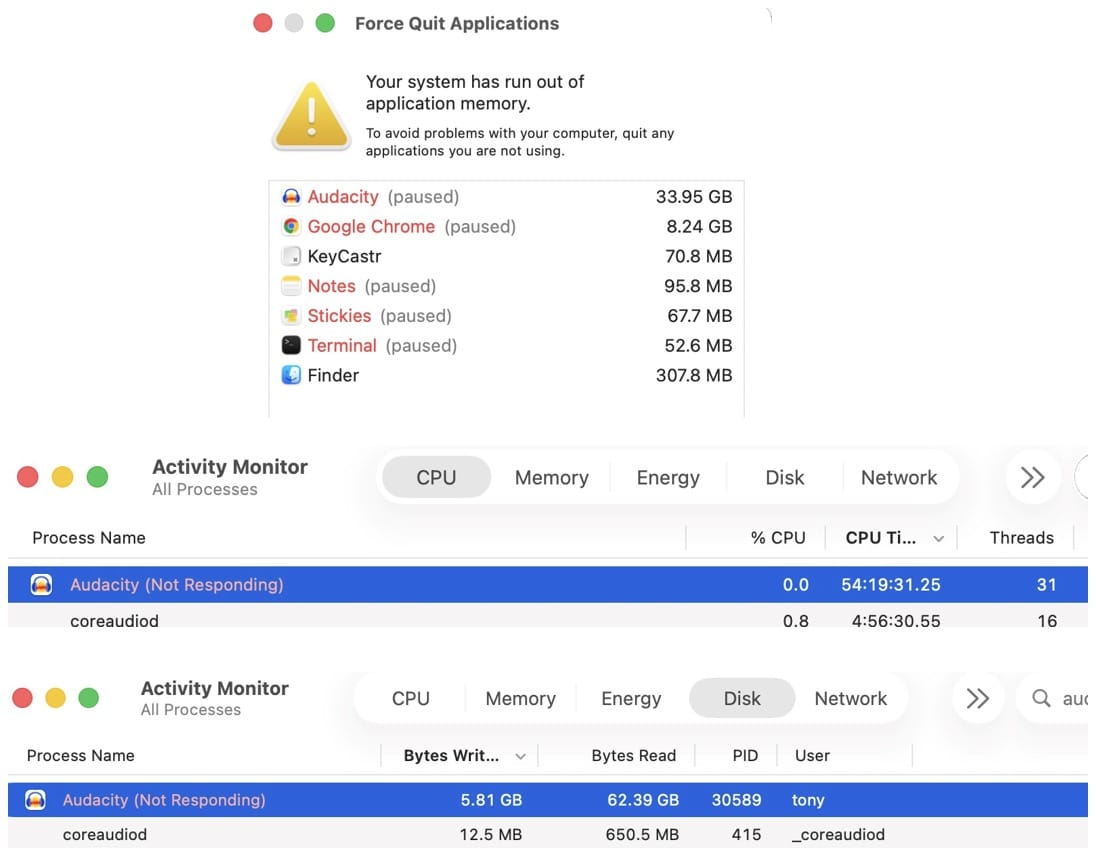Select the Stickies app icon
This screenshot has width=1096, height=848.
(x=291, y=316)
